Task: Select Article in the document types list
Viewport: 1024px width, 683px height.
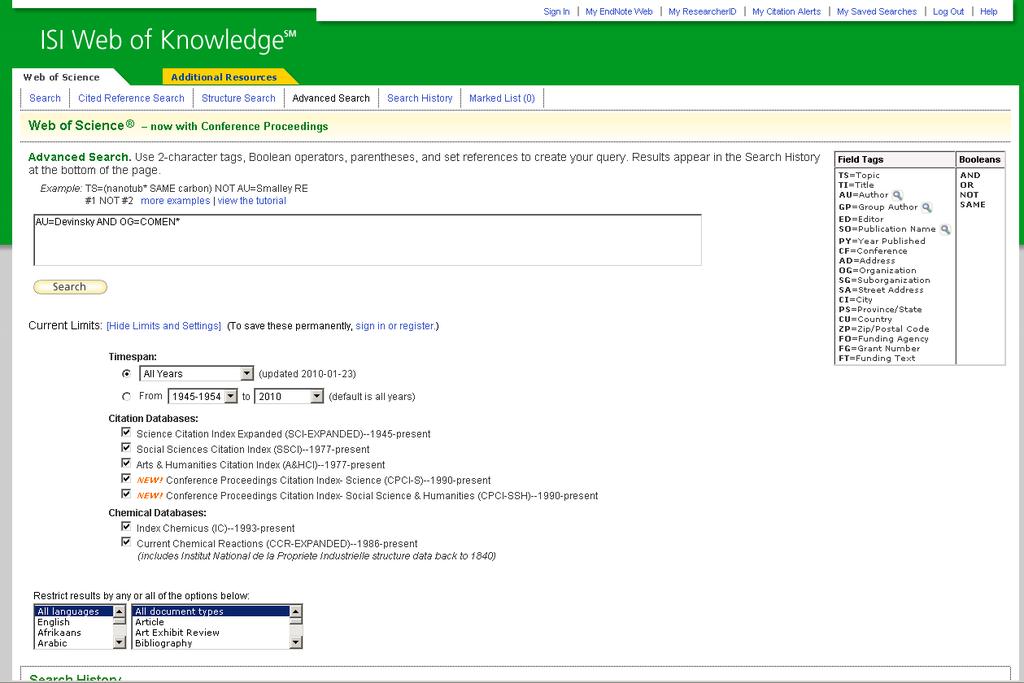Action: (x=211, y=622)
